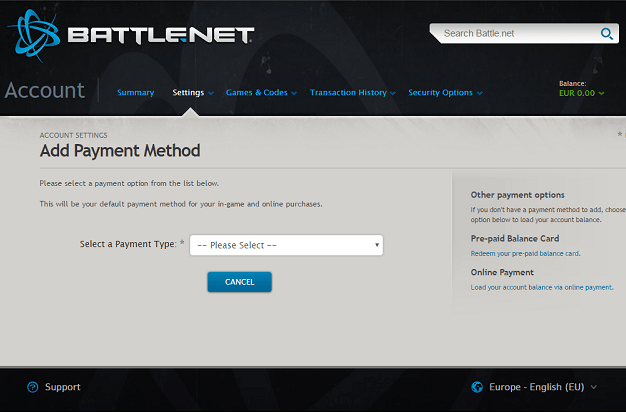Click the region selector chevron arrow
This screenshot has height=412, width=626.
tap(594, 387)
